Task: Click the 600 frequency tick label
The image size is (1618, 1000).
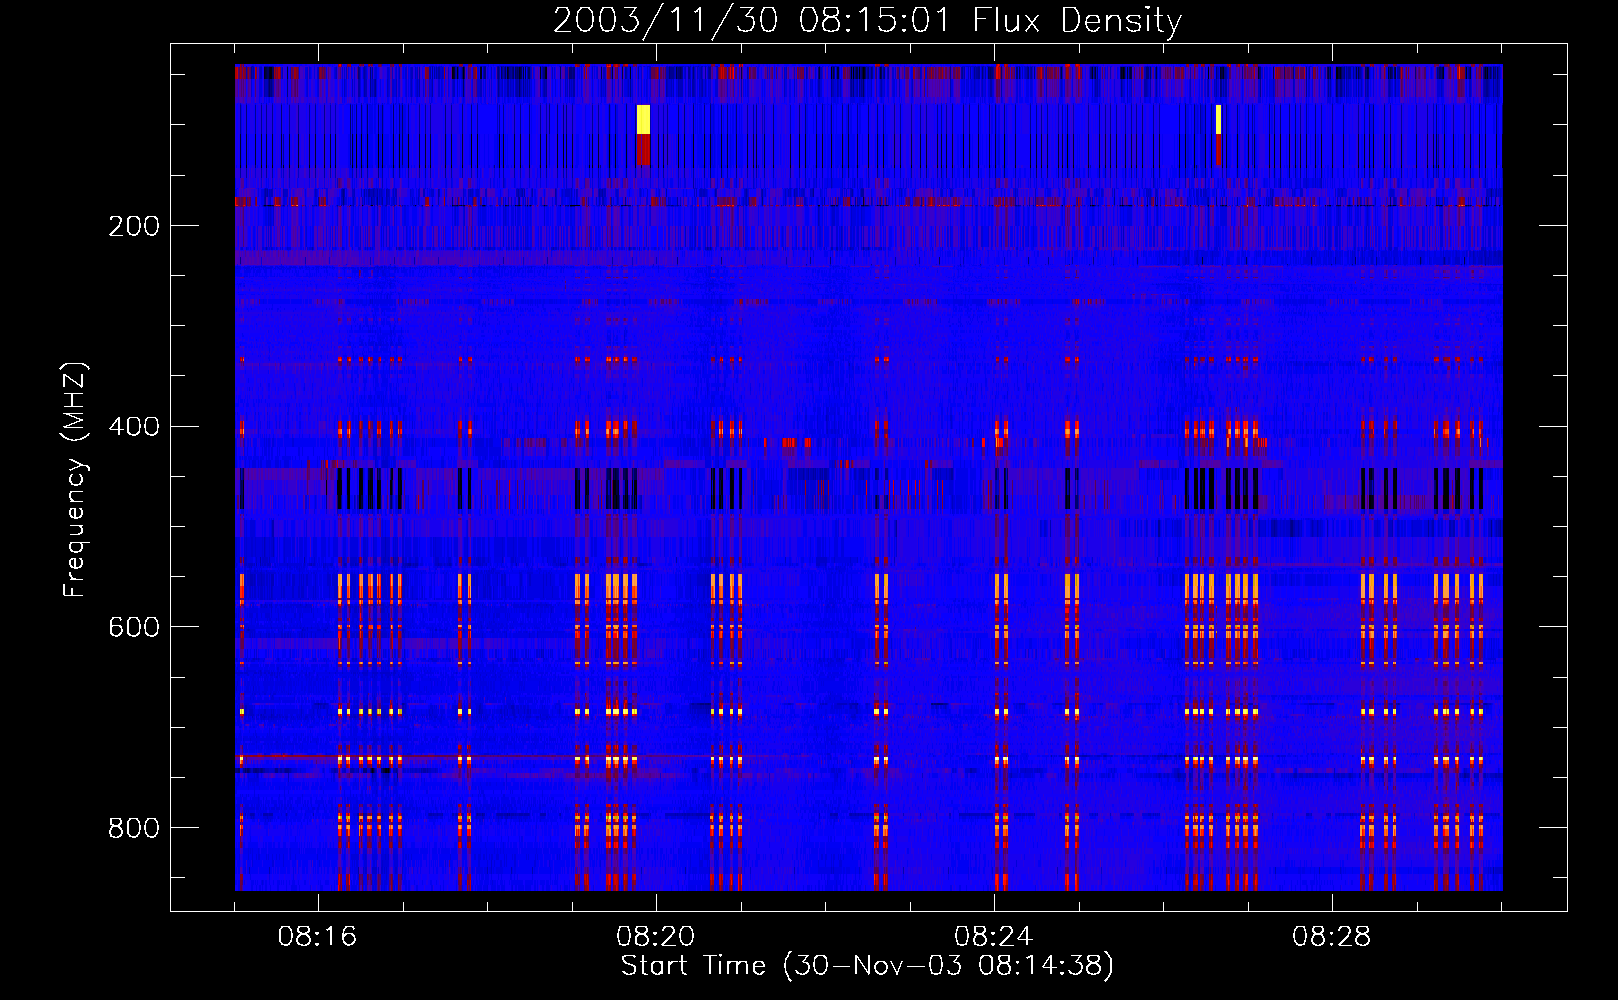Action: pos(134,627)
